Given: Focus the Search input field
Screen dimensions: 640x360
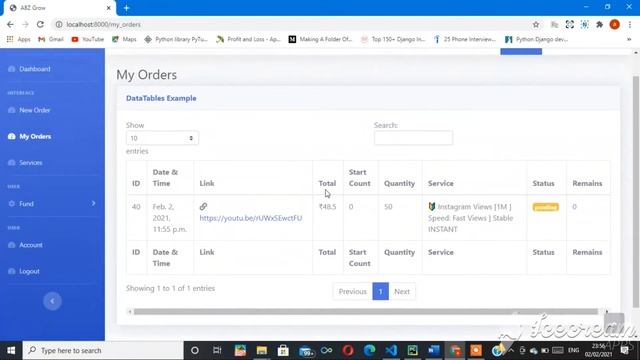Looking at the screenshot, I should (413, 138).
